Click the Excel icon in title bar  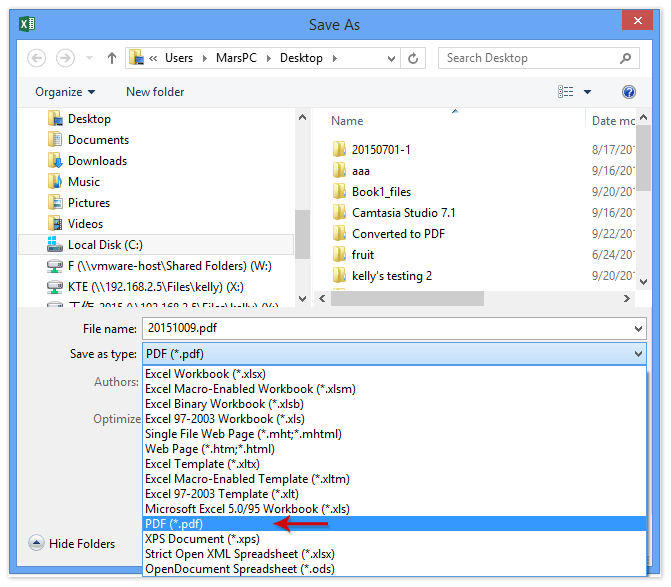(x=27, y=24)
